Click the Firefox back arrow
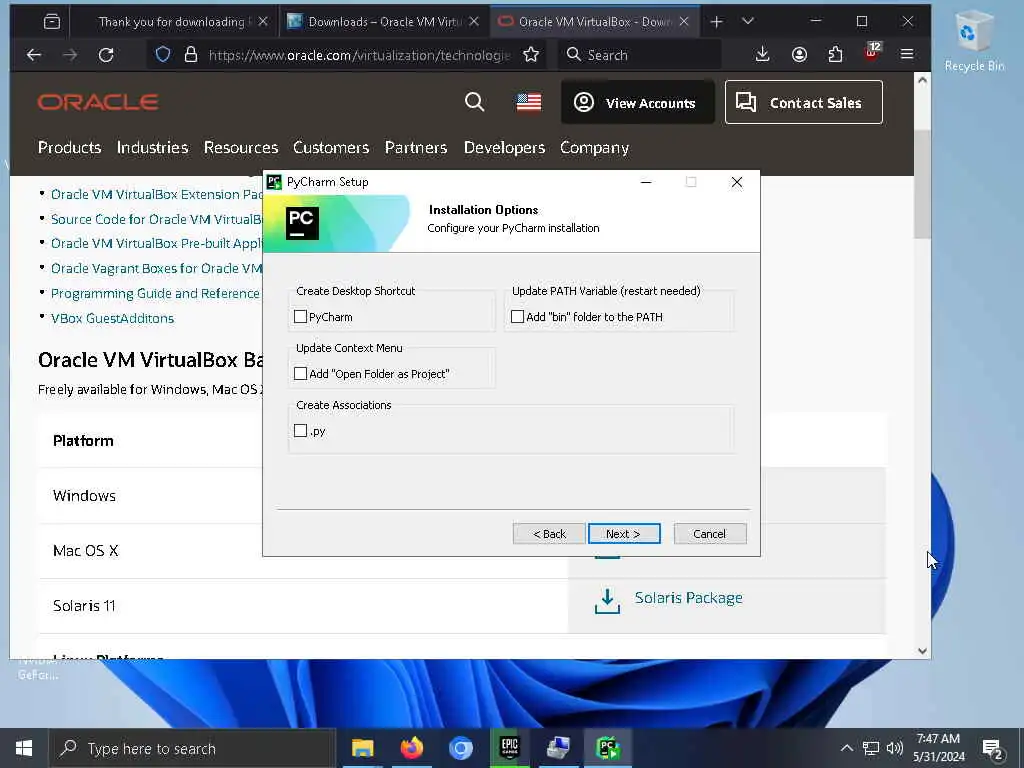 [x=34, y=55]
